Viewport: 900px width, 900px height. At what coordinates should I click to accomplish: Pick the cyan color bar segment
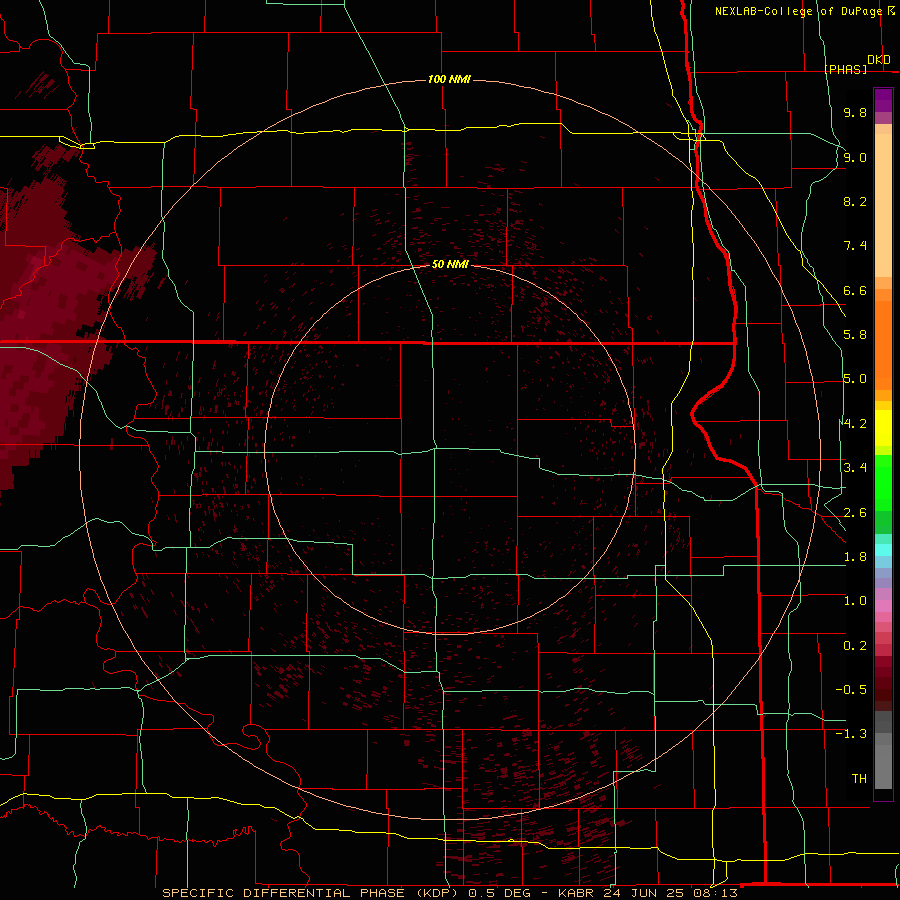coord(883,550)
